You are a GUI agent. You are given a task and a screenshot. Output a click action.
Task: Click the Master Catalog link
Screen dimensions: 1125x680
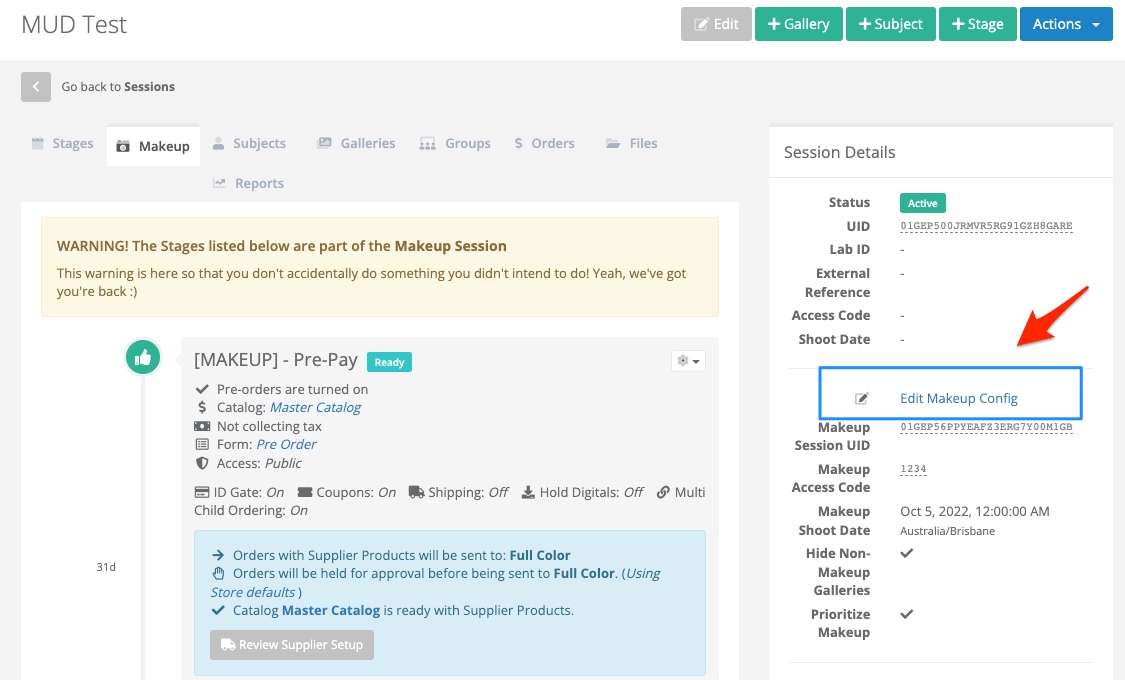coord(315,407)
